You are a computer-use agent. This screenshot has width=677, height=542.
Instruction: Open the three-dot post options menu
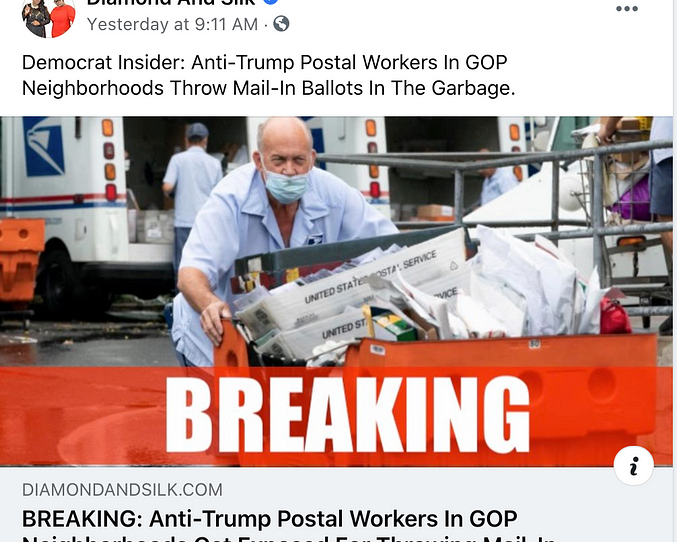point(626,9)
